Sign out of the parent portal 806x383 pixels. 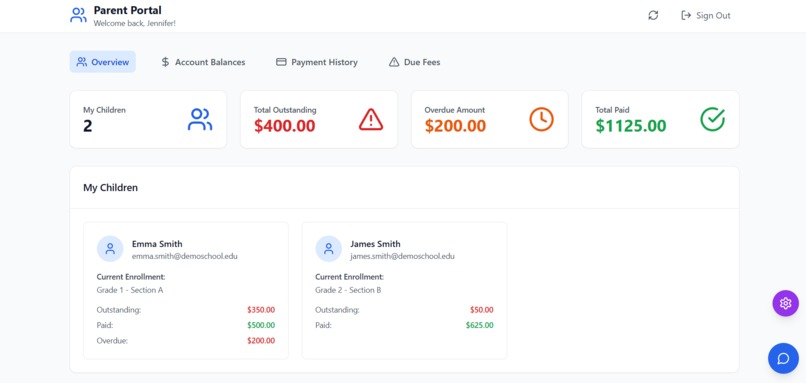705,15
